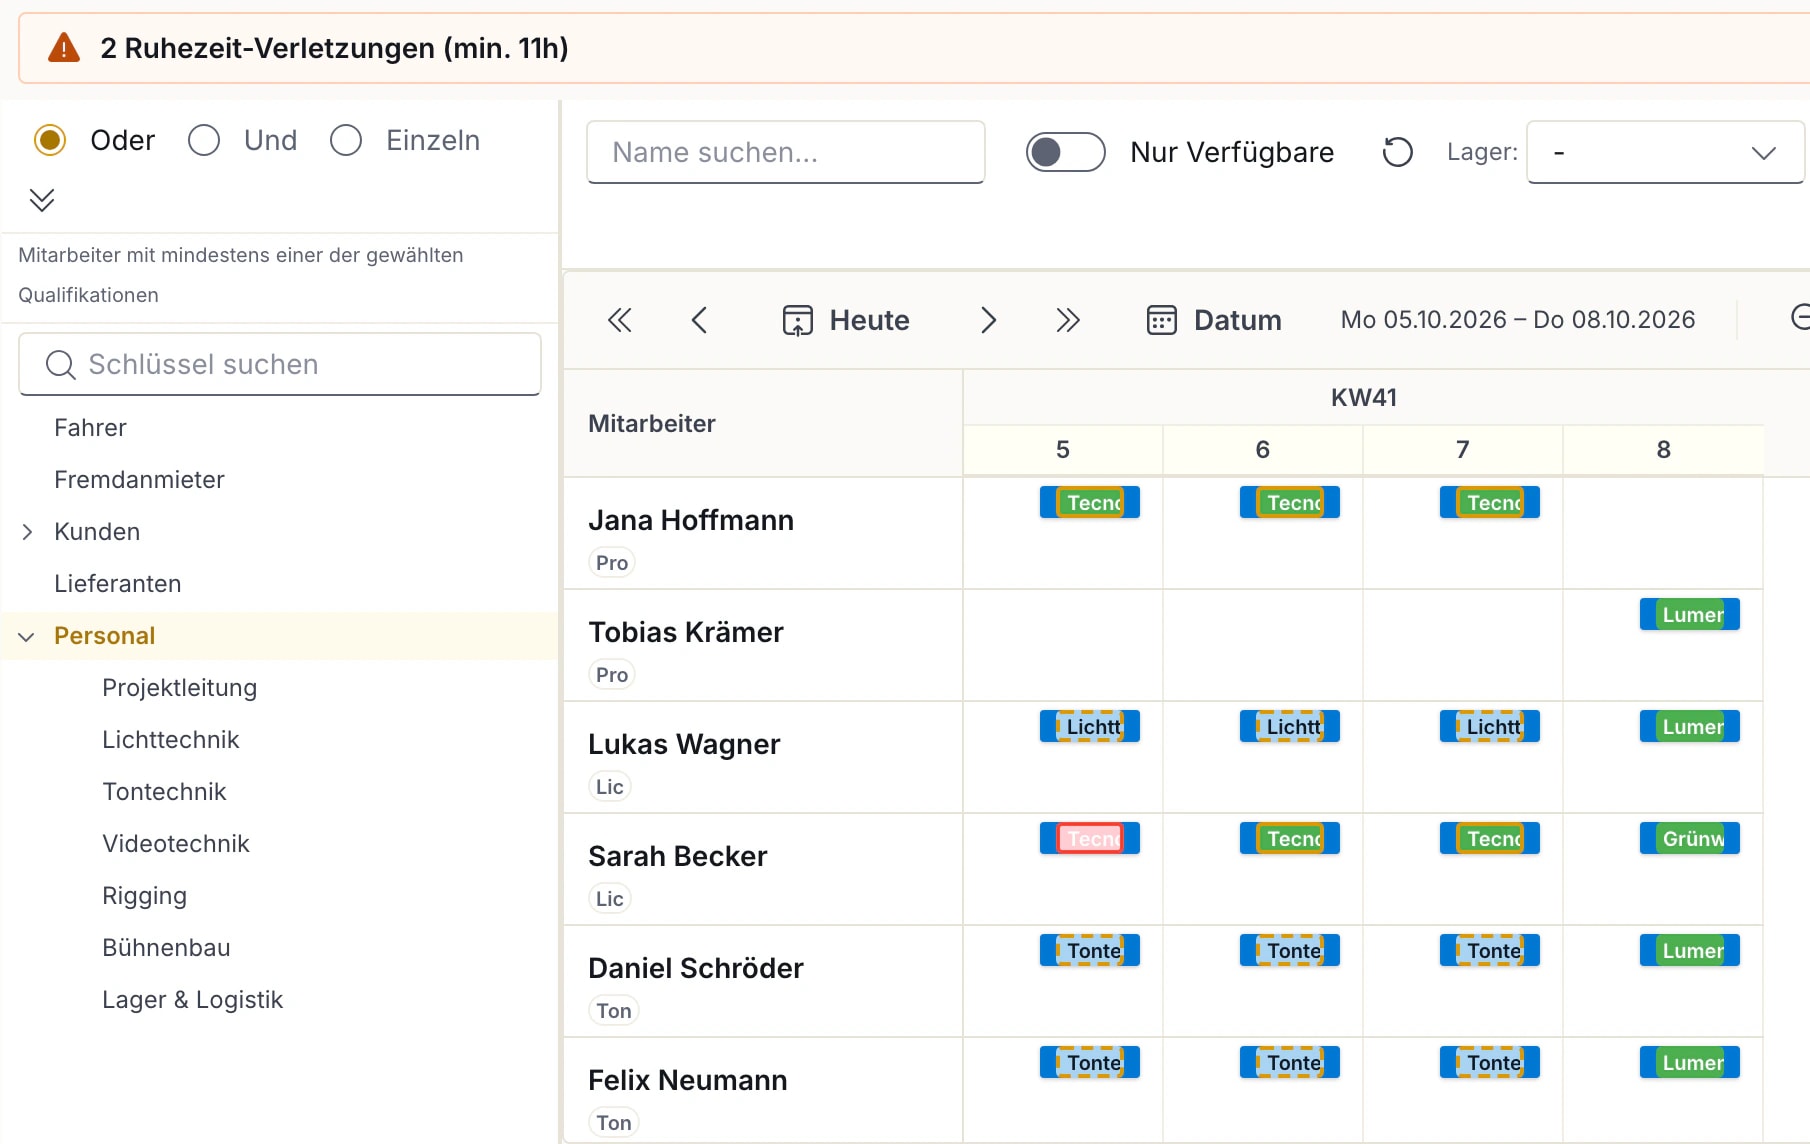Collapse the Personal tree node
Screen dimensions: 1810x1144
click(27, 636)
